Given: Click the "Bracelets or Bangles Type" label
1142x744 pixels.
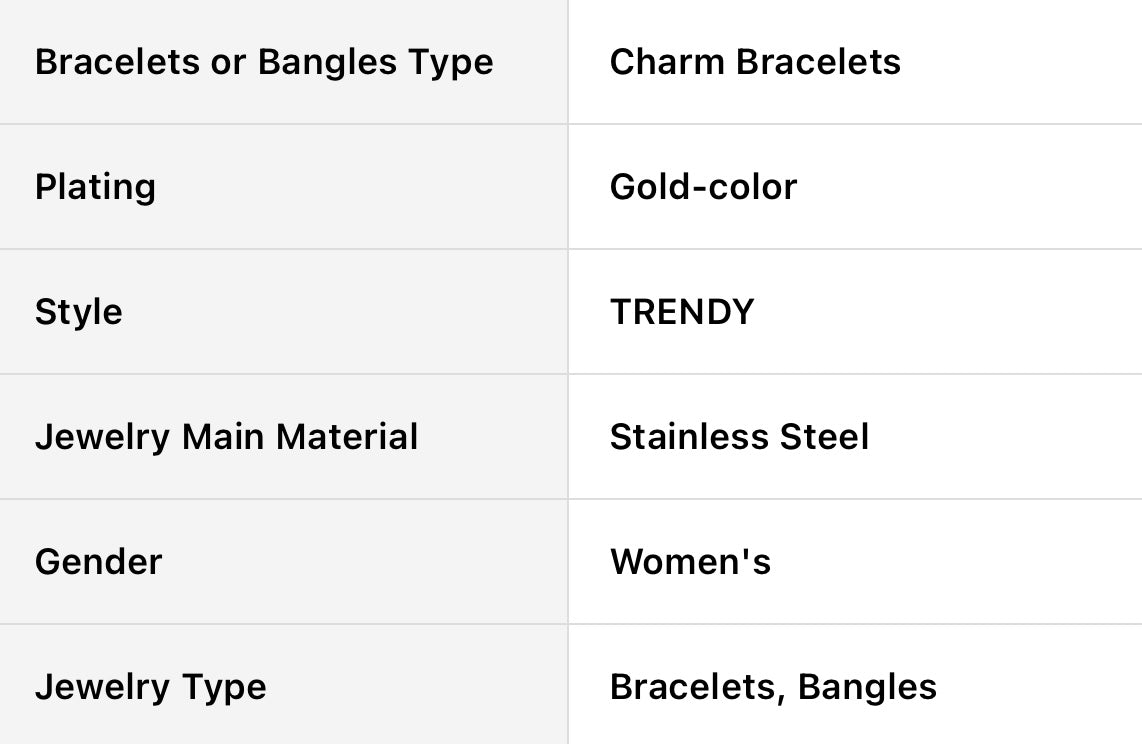Looking at the screenshot, I should pos(264,62).
